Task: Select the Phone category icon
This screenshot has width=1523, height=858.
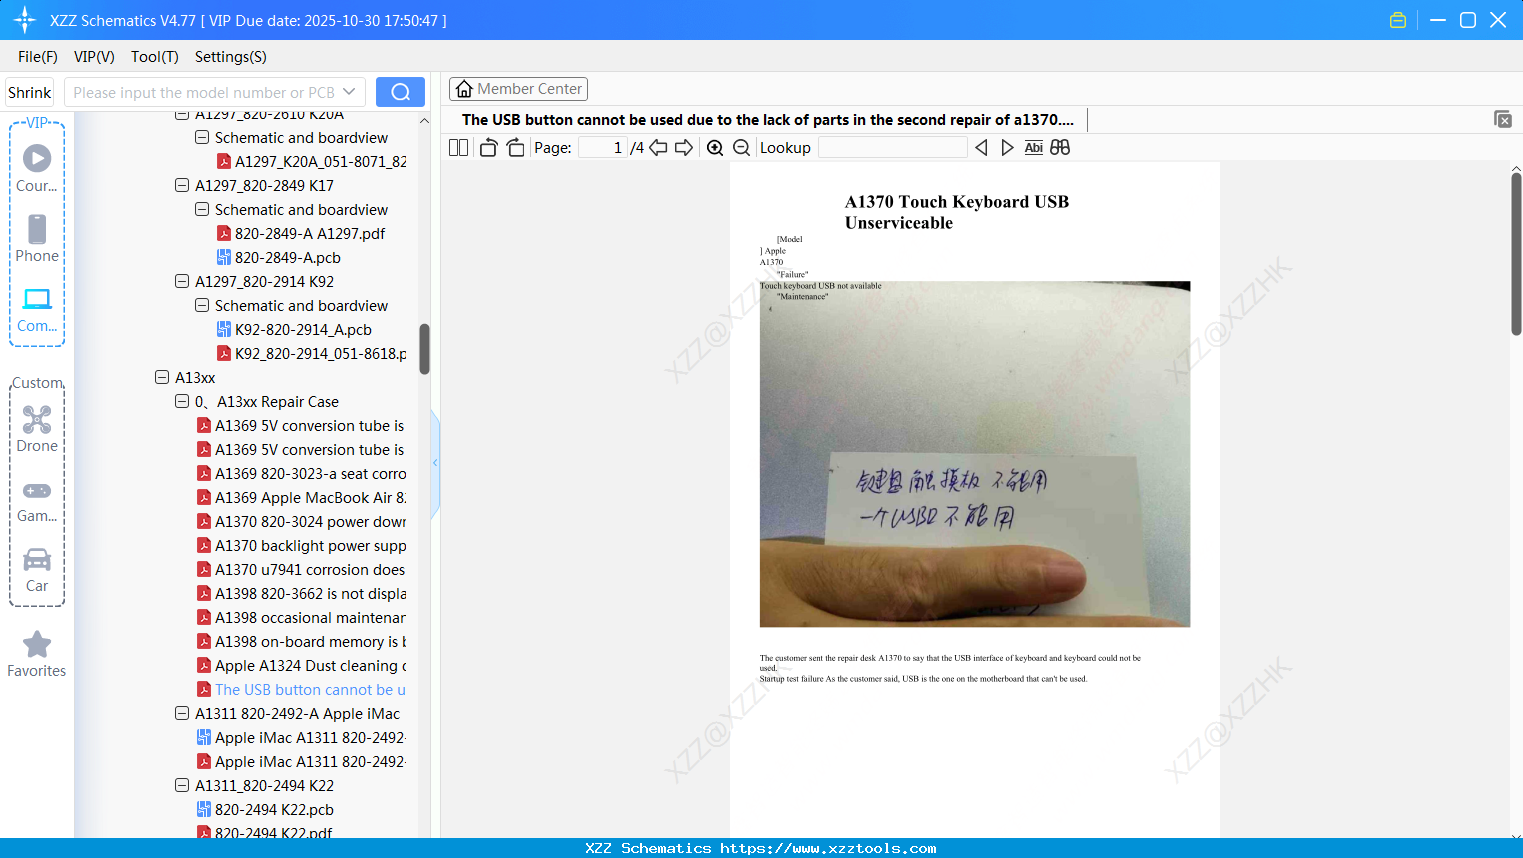Action: pos(37,238)
